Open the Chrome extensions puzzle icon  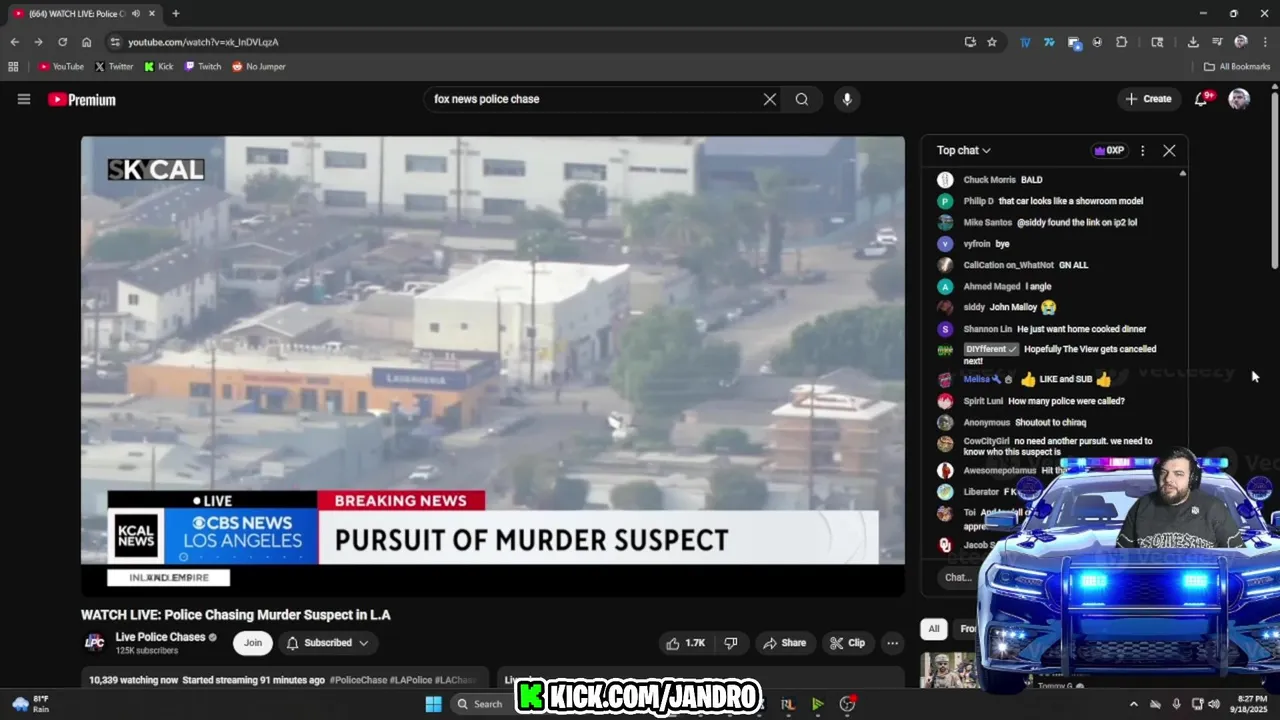click(x=1122, y=42)
